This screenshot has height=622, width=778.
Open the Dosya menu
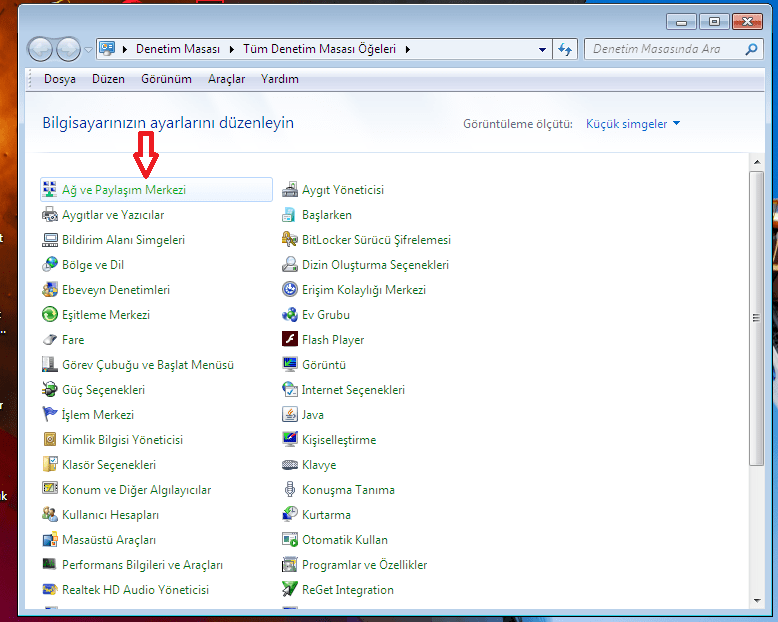(59, 79)
